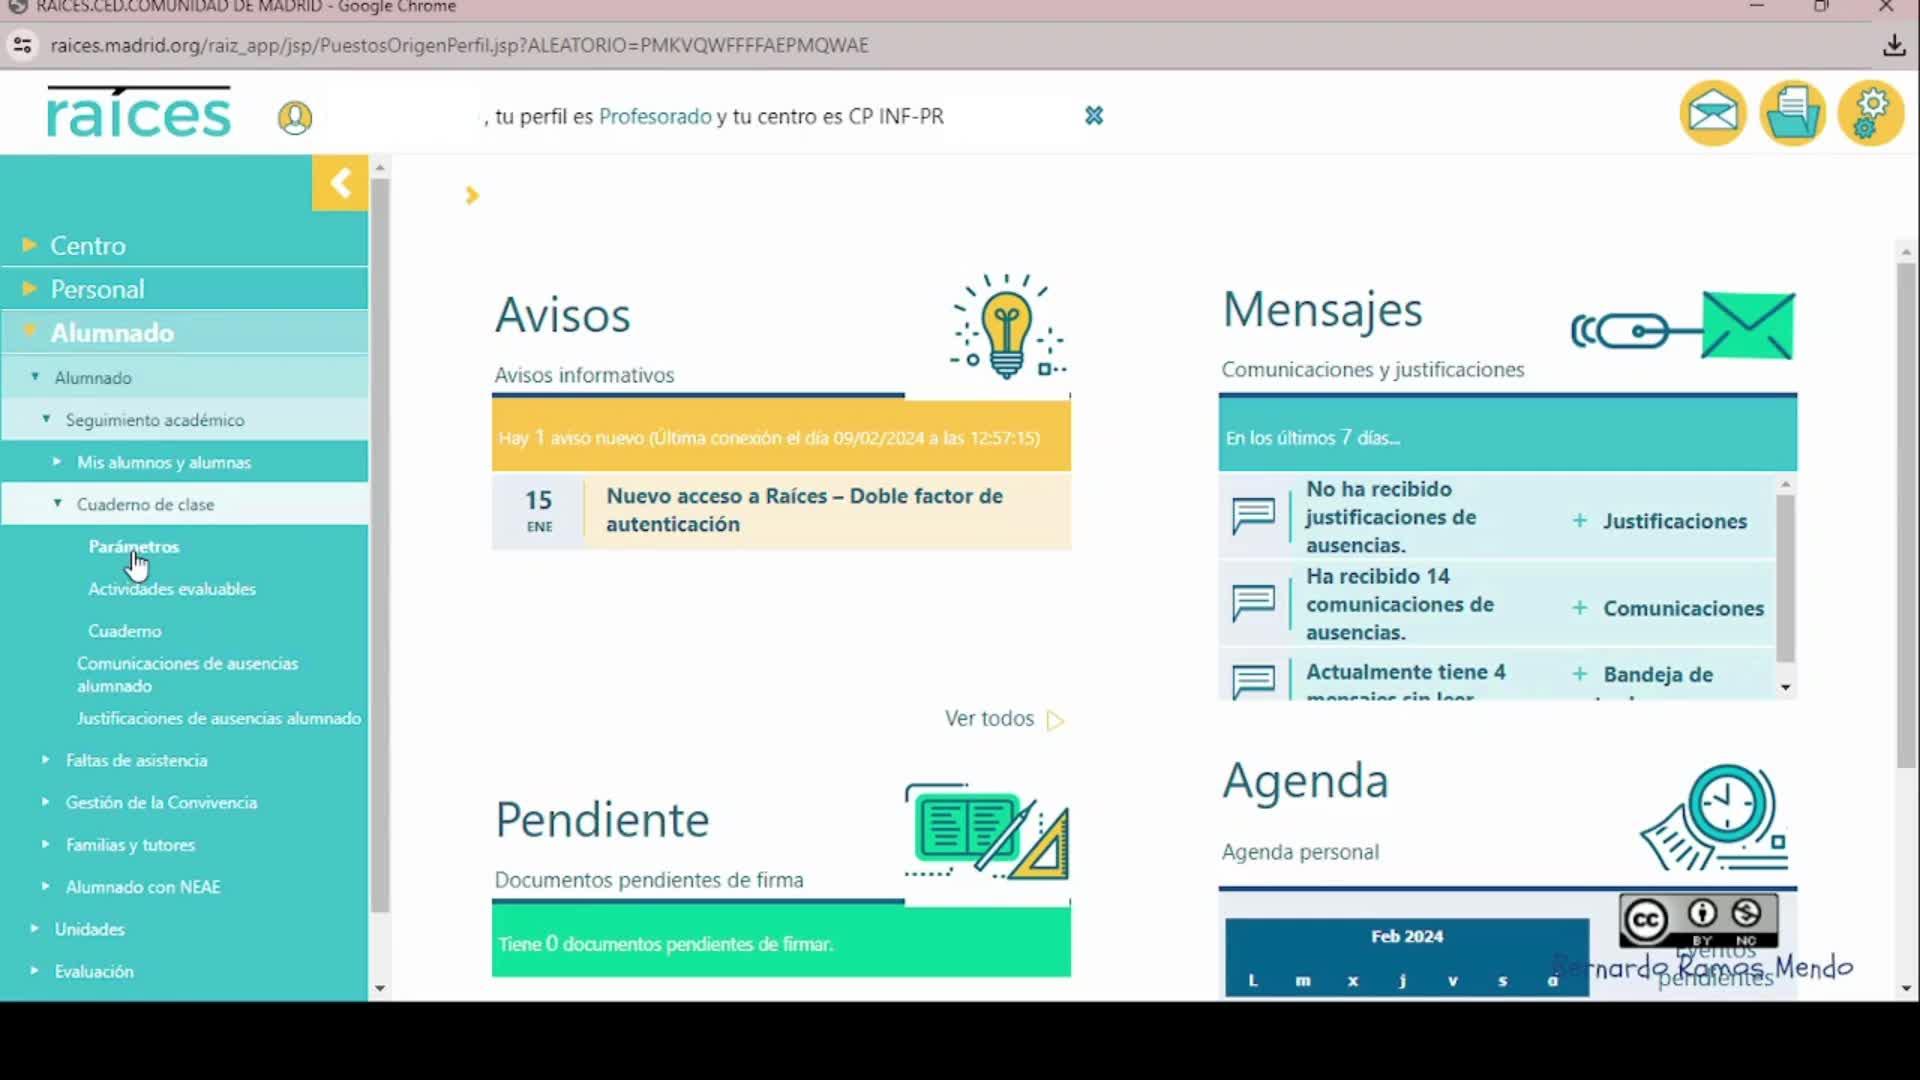1920x1080 pixels.
Task: Dismiss the profile notice with X icon
Action: point(1094,116)
